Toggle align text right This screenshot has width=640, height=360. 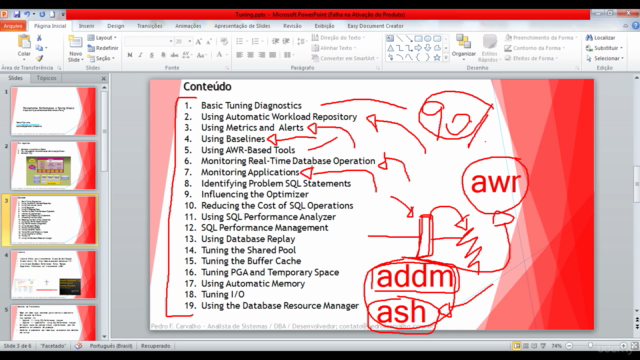[x=262, y=55]
